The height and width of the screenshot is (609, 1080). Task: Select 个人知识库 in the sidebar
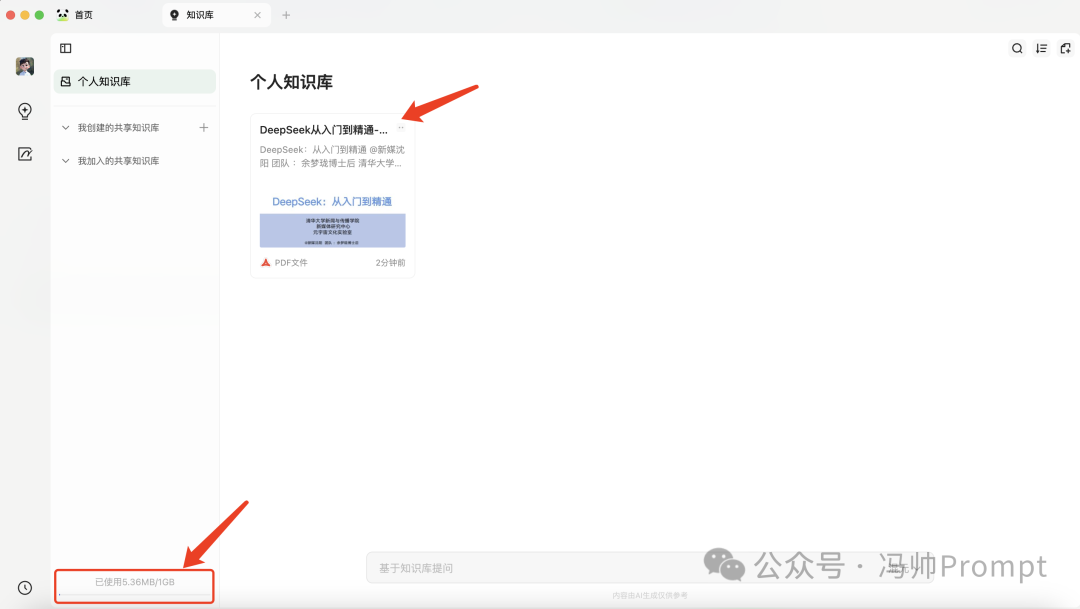135,81
